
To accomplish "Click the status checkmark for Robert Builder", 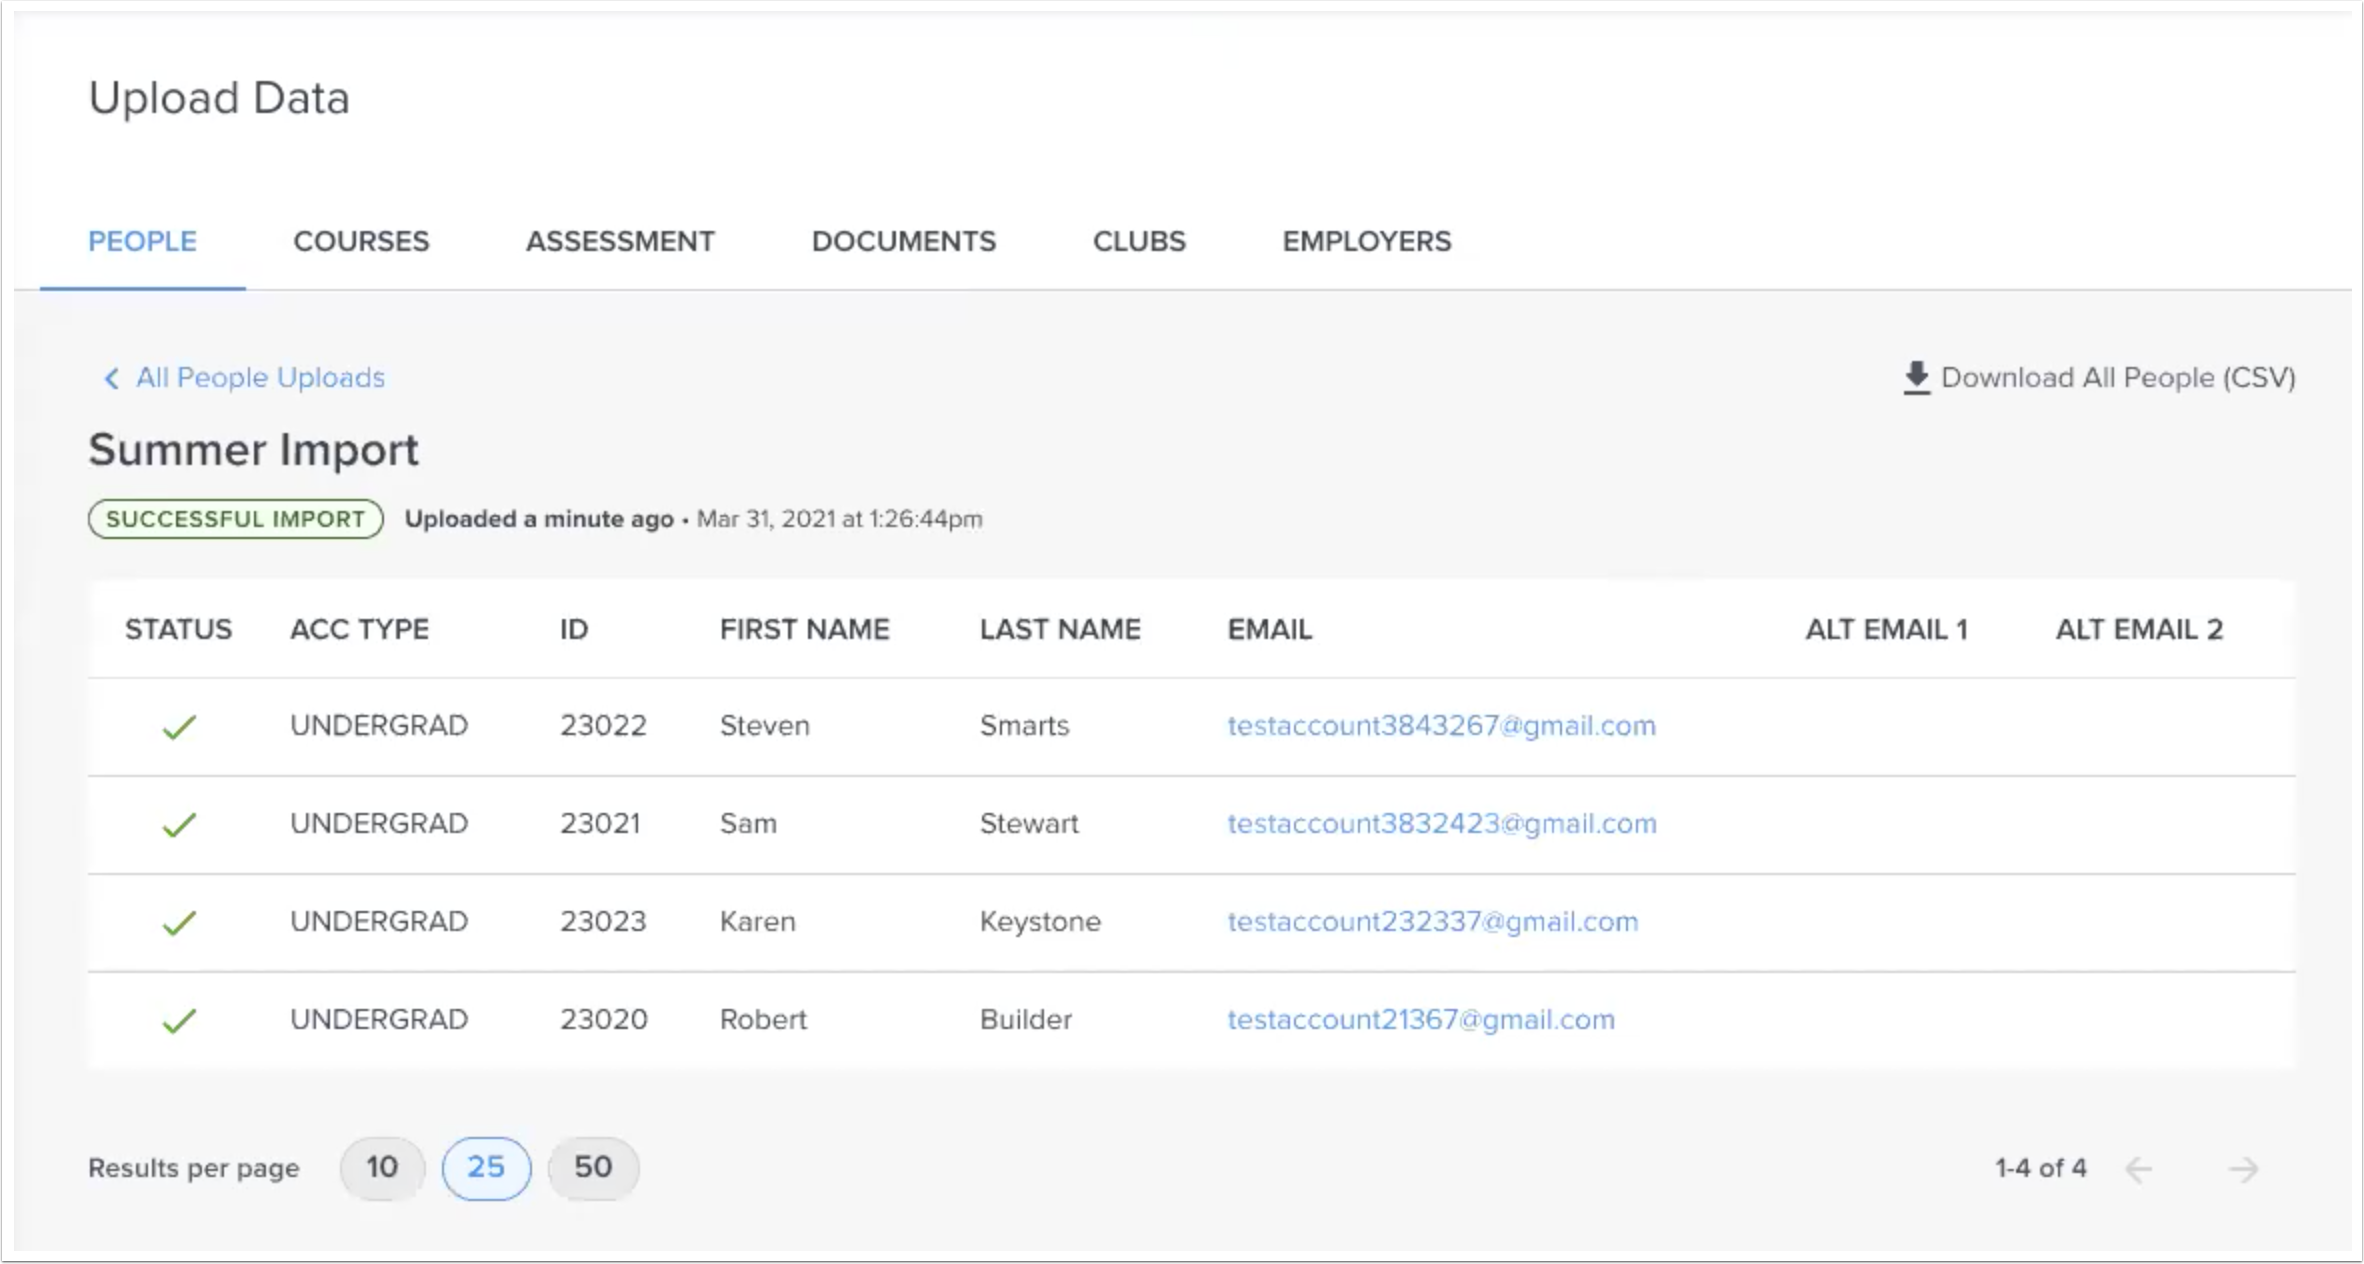I will pos(179,1020).
